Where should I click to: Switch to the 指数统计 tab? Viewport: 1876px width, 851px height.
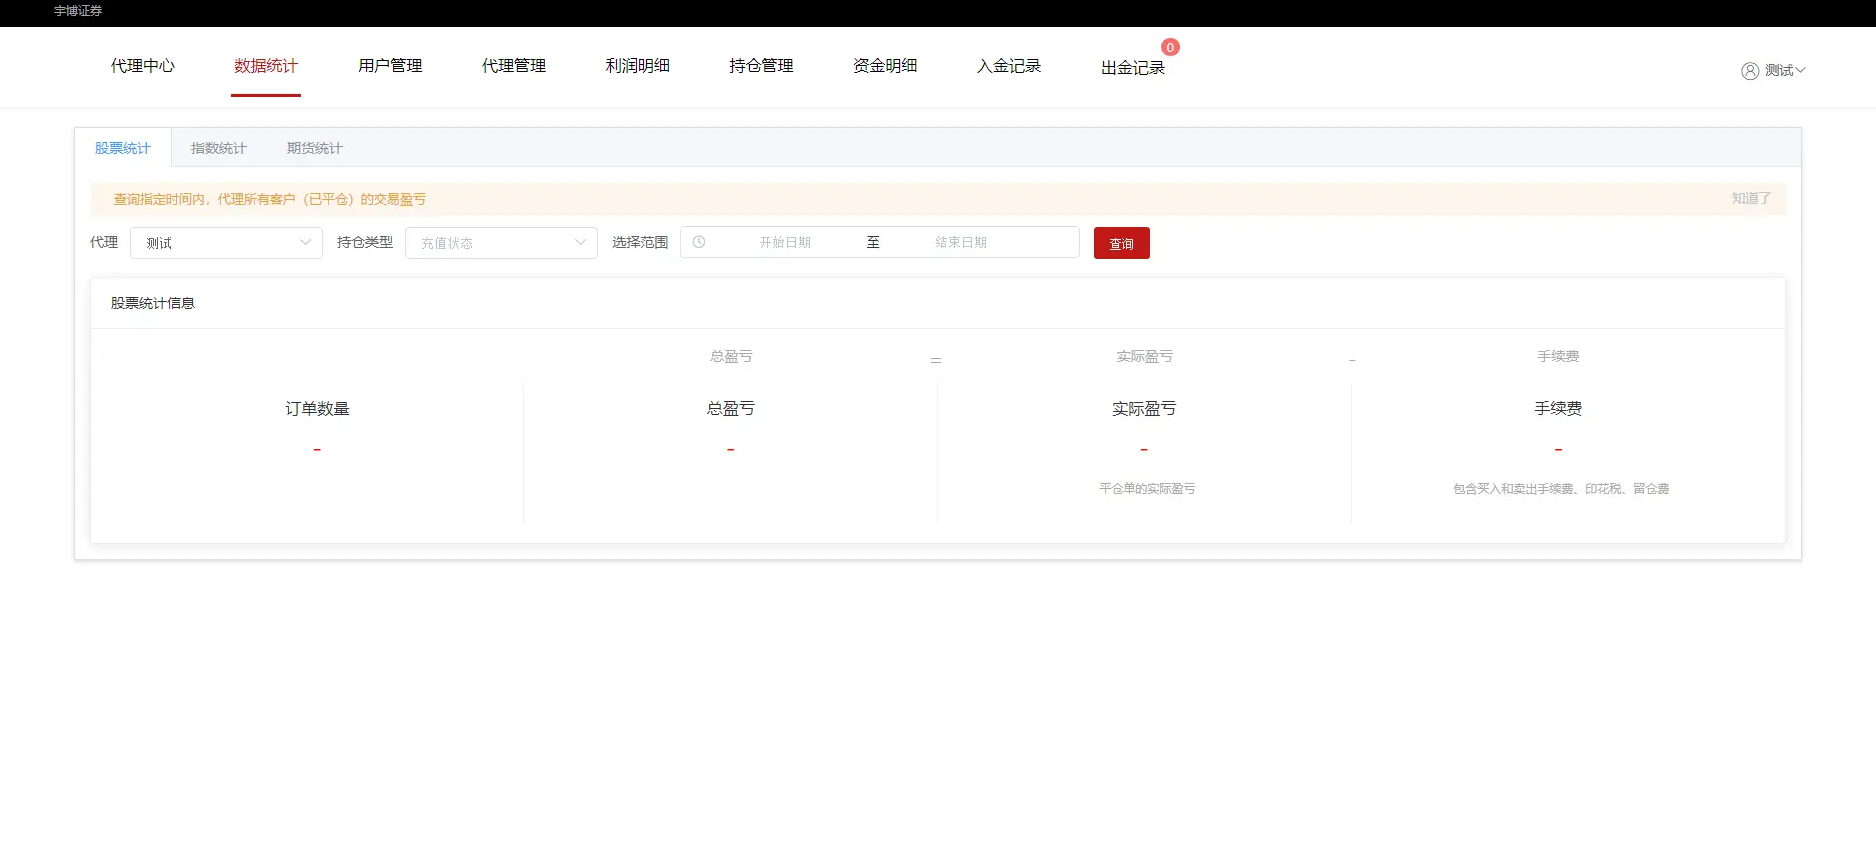[218, 148]
